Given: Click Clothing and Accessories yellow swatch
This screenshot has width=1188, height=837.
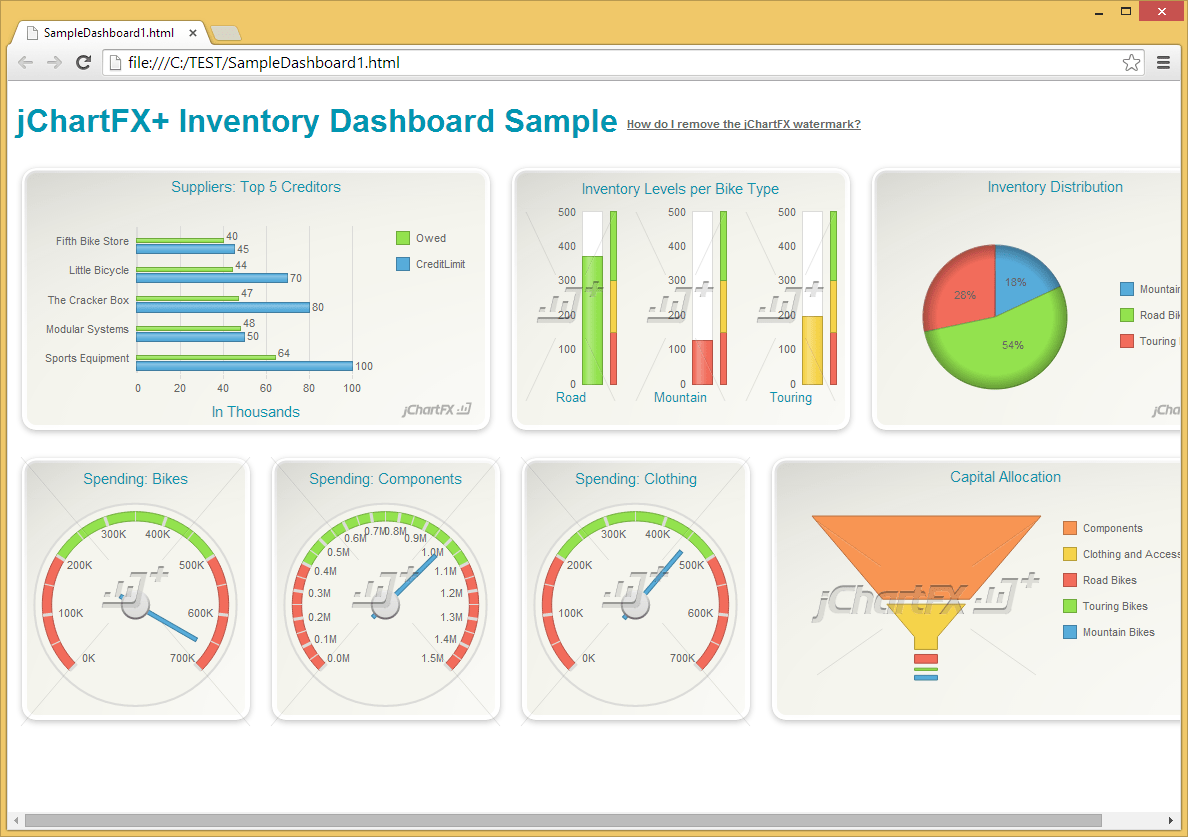Looking at the screenshot, I should (x=1070, y=554).
